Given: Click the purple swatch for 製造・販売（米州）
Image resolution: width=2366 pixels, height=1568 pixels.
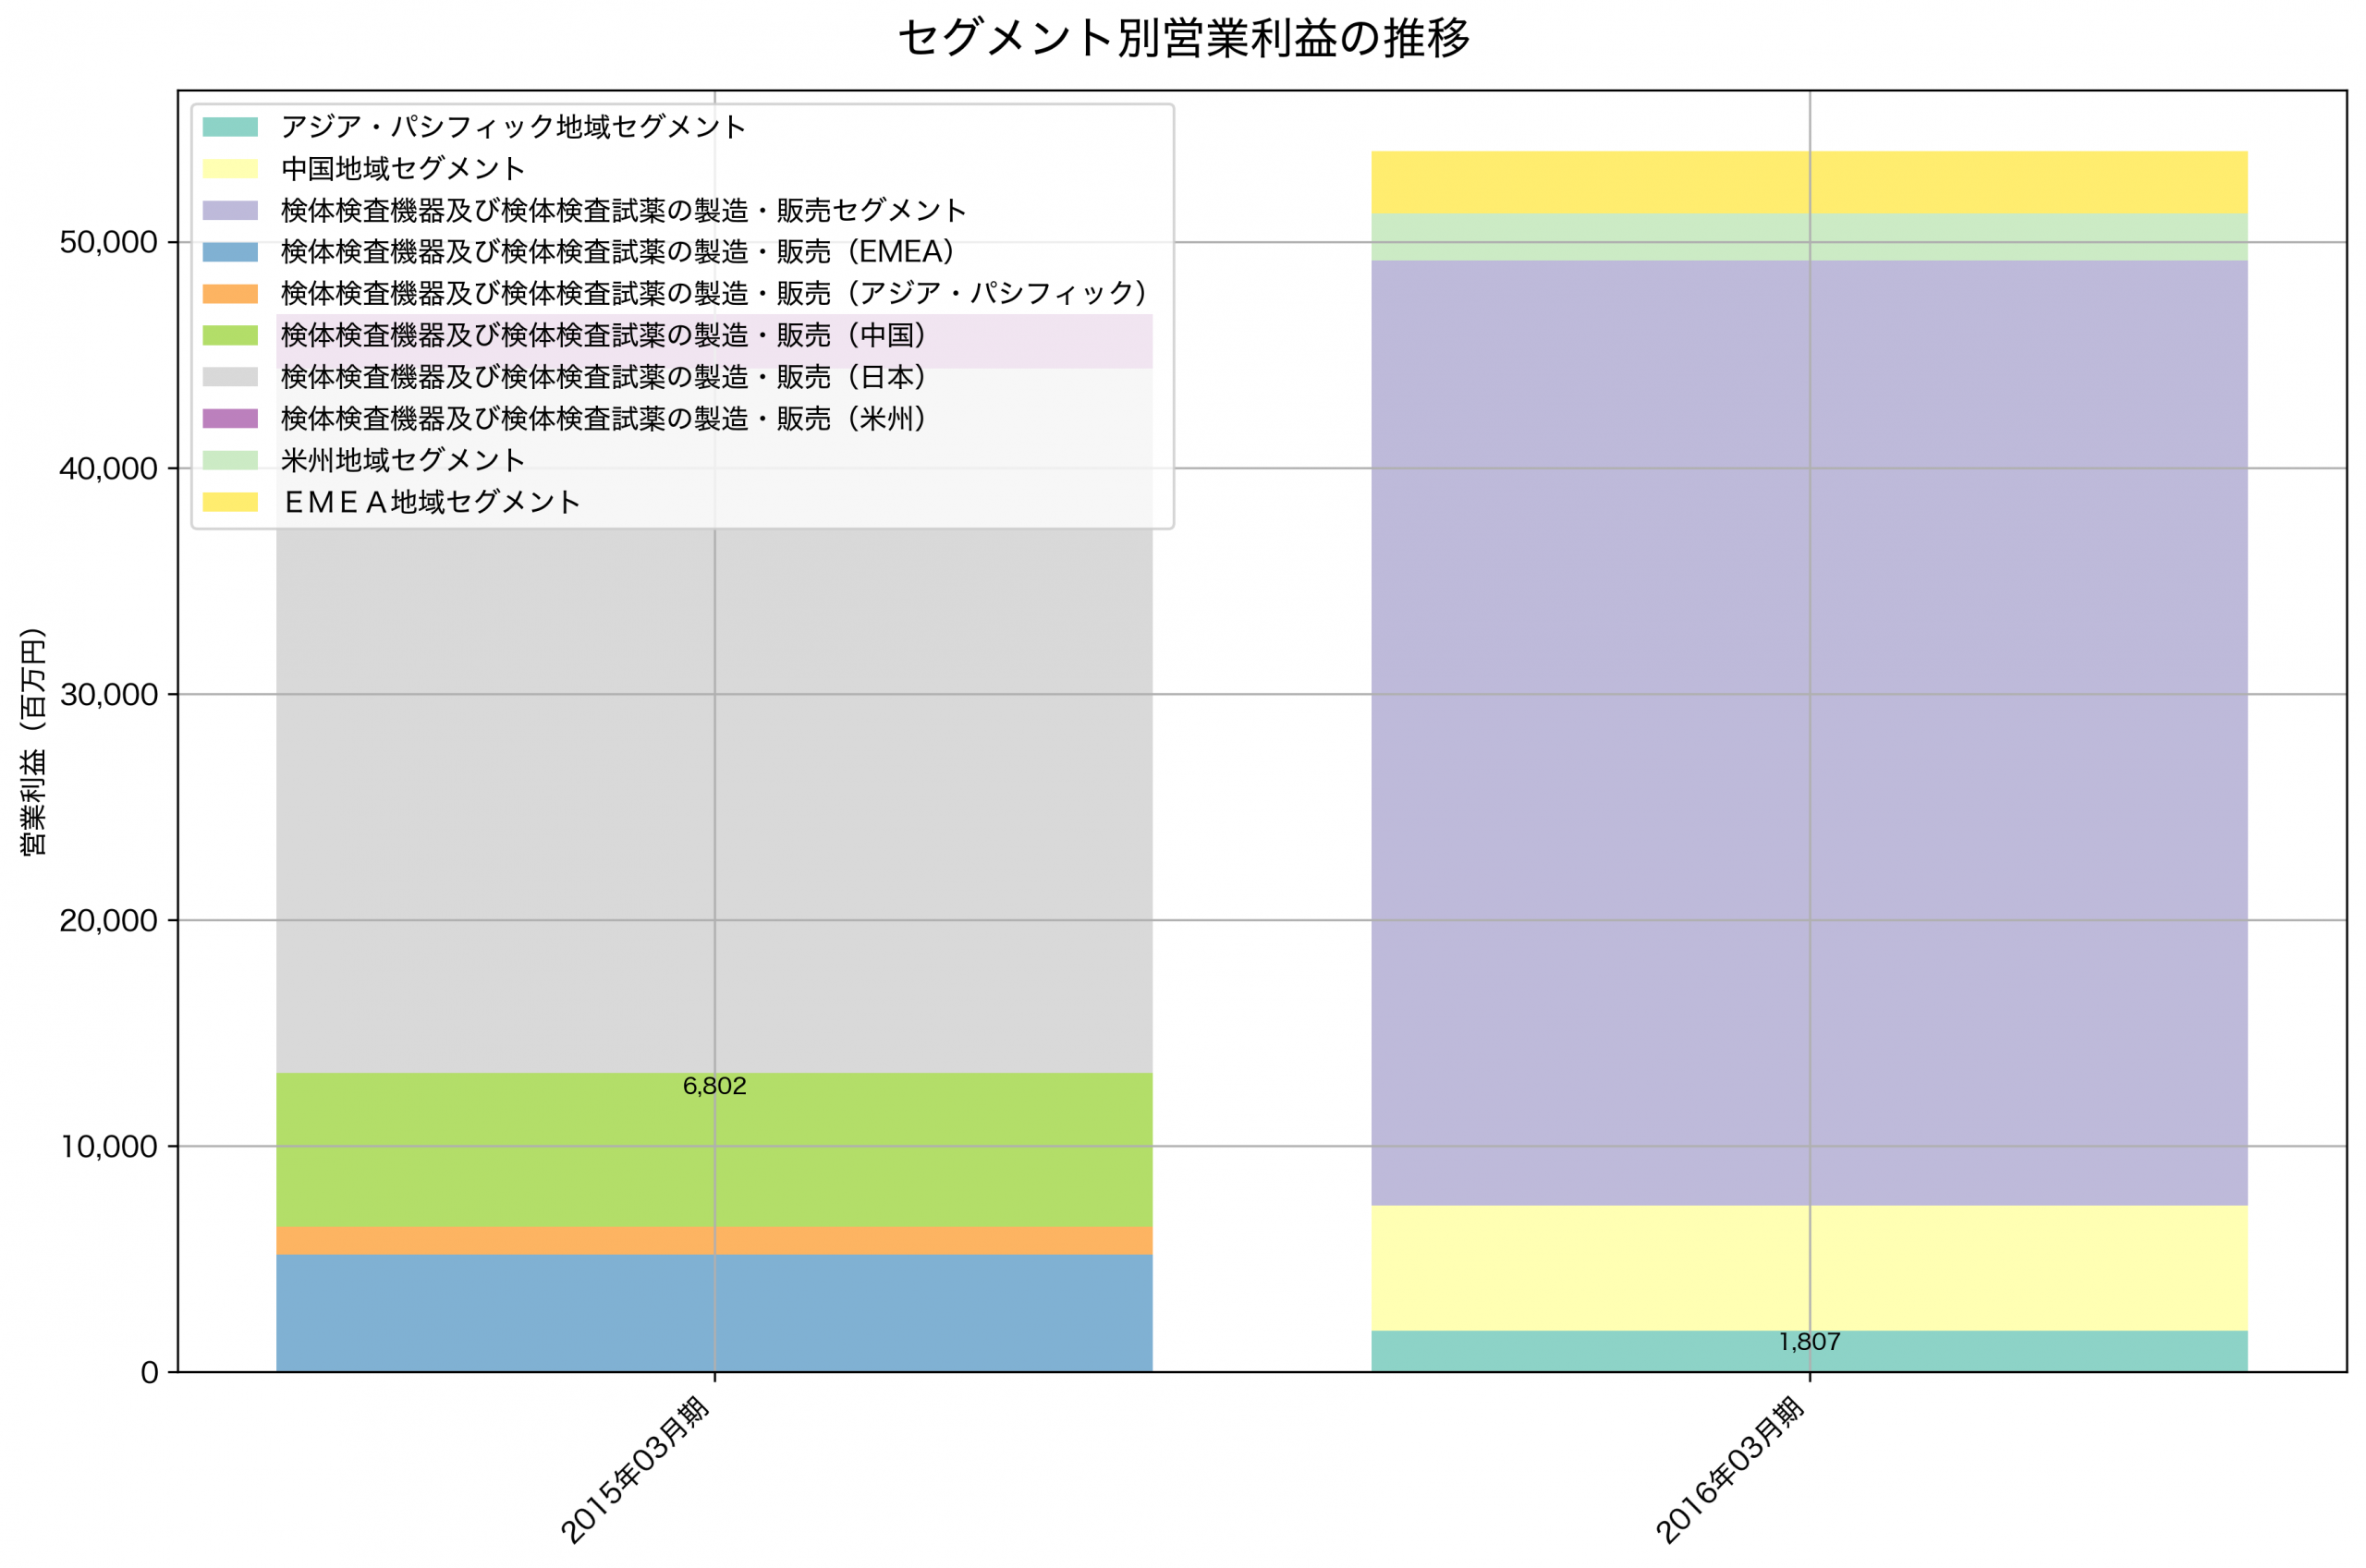Looking at the screenshot, I should tap(230, 419).
